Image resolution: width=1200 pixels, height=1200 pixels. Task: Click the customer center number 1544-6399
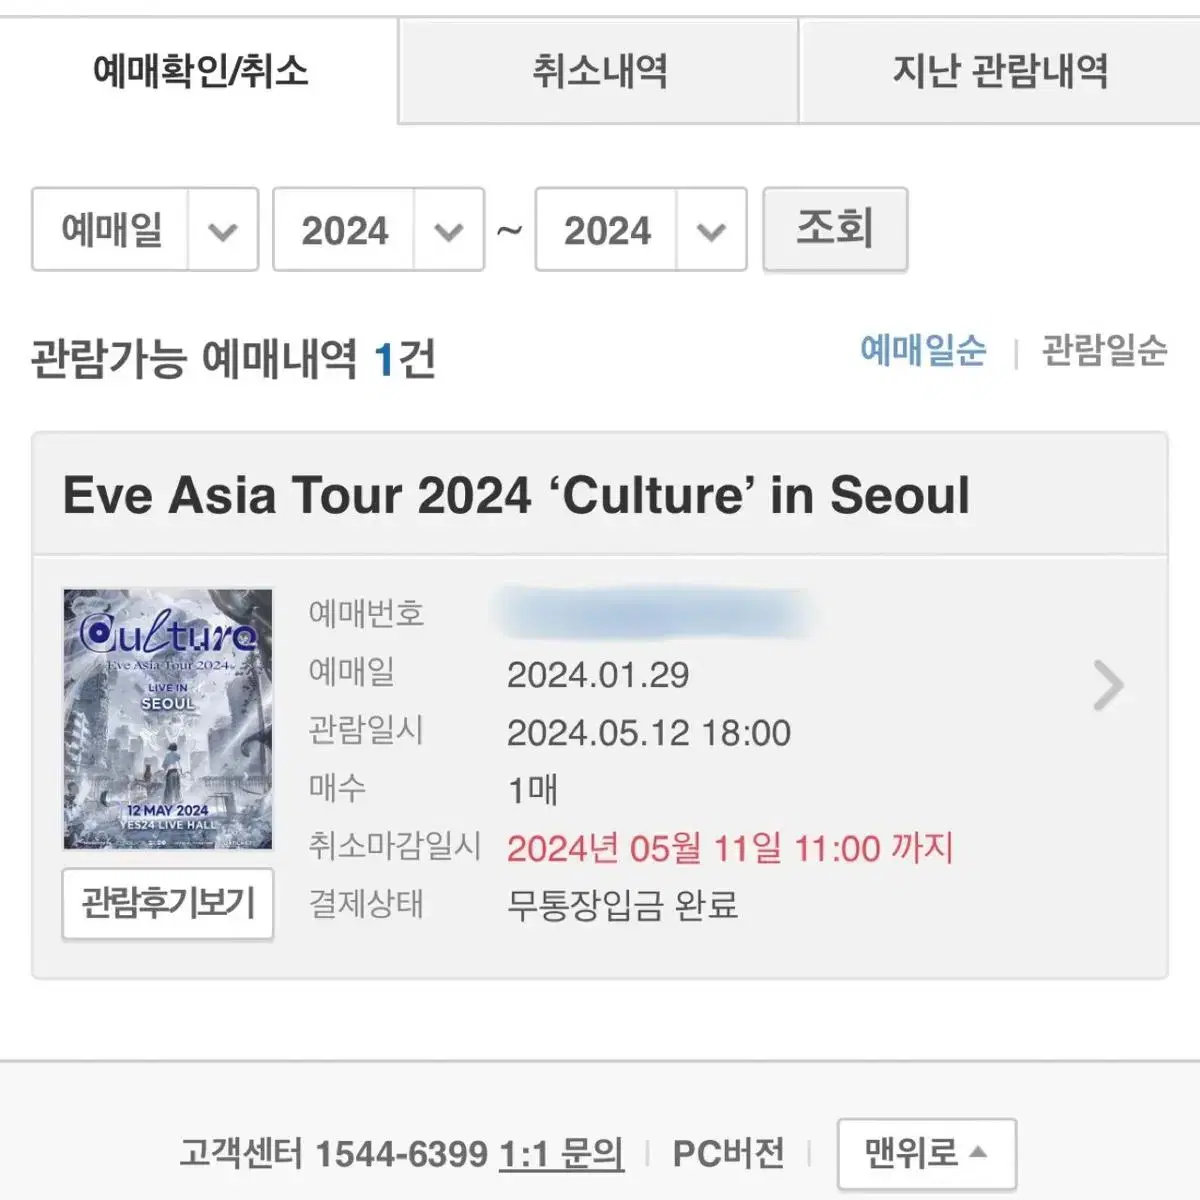[401, 1154]
